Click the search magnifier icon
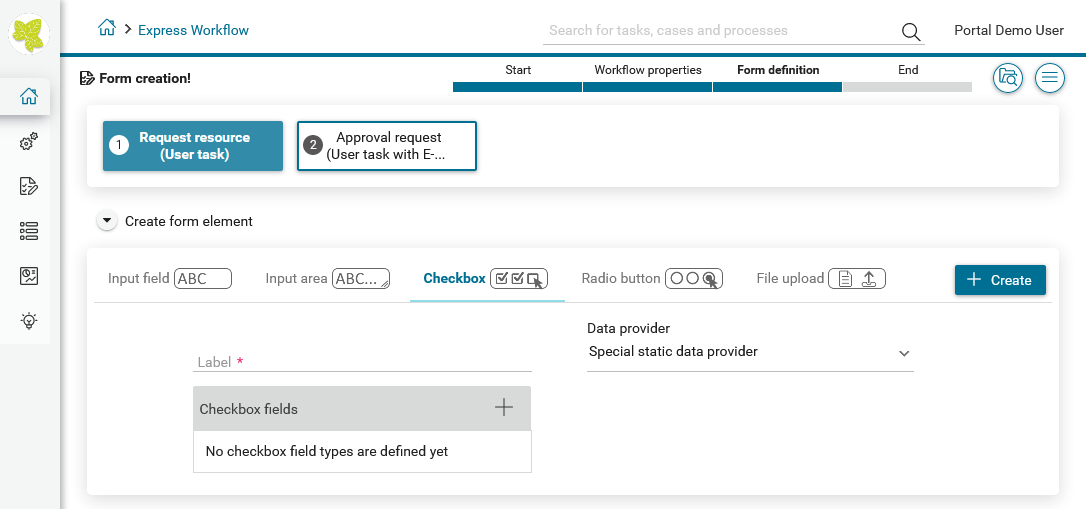The image size is (1086, 509). [x=911, y=31]
